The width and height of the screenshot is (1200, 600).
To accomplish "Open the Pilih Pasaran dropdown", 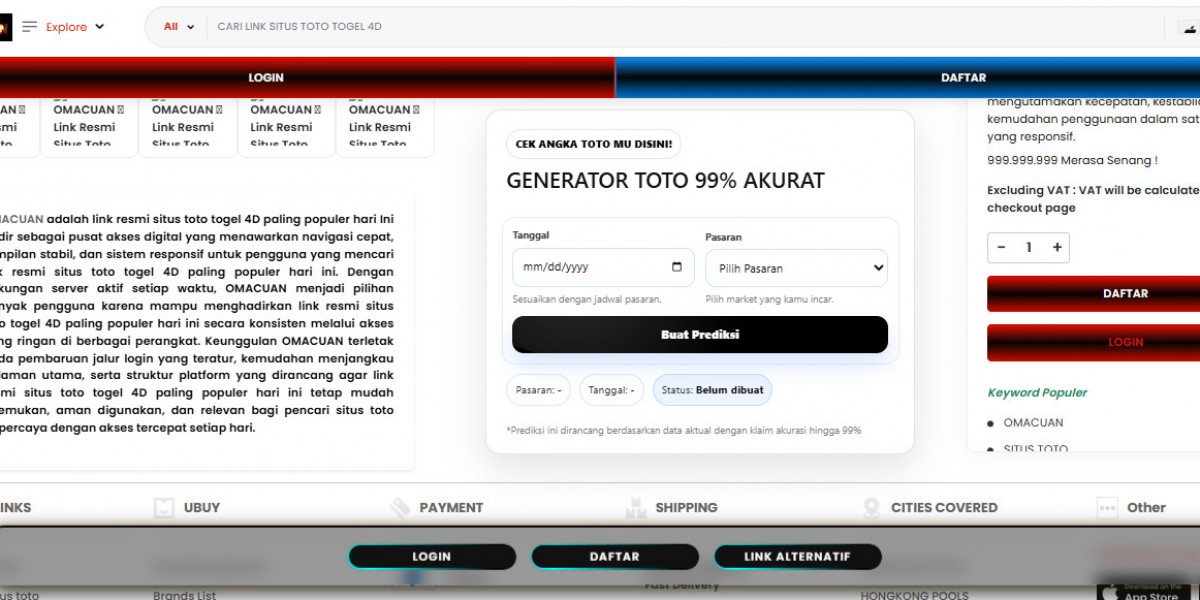I will point(796,268).
